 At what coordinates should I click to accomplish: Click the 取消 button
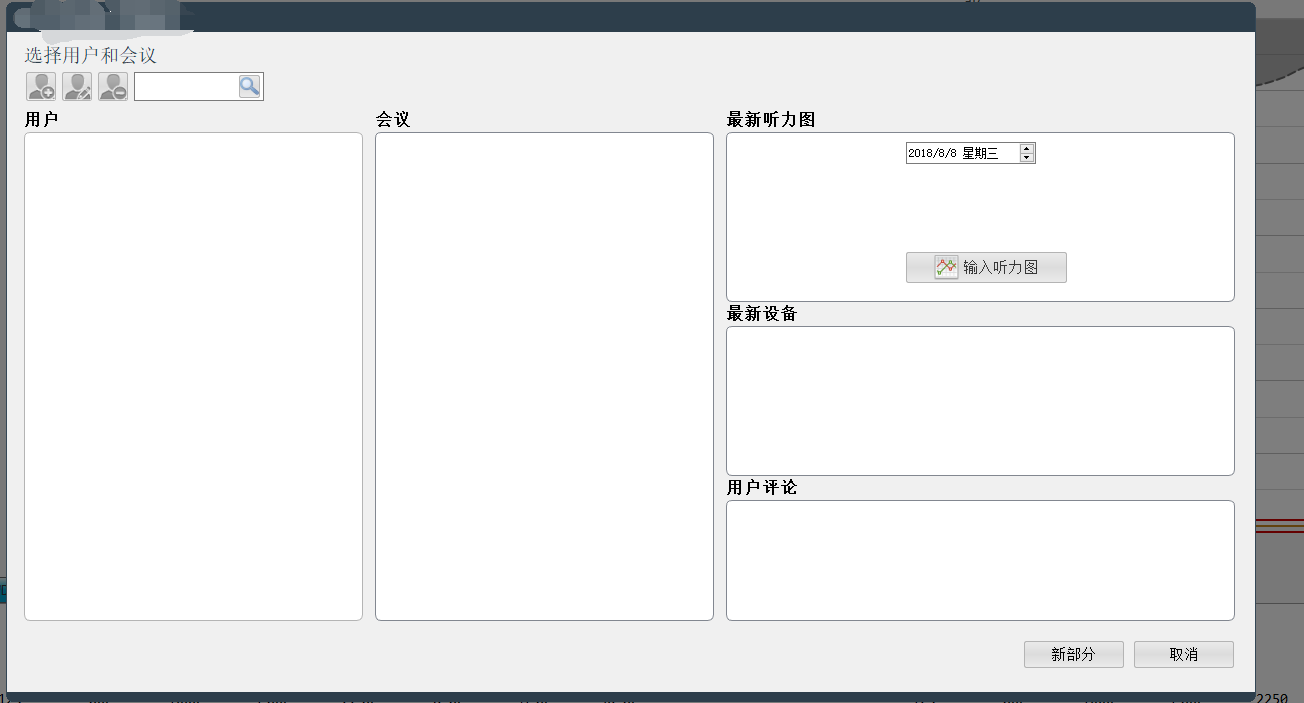click(1183, 654)
